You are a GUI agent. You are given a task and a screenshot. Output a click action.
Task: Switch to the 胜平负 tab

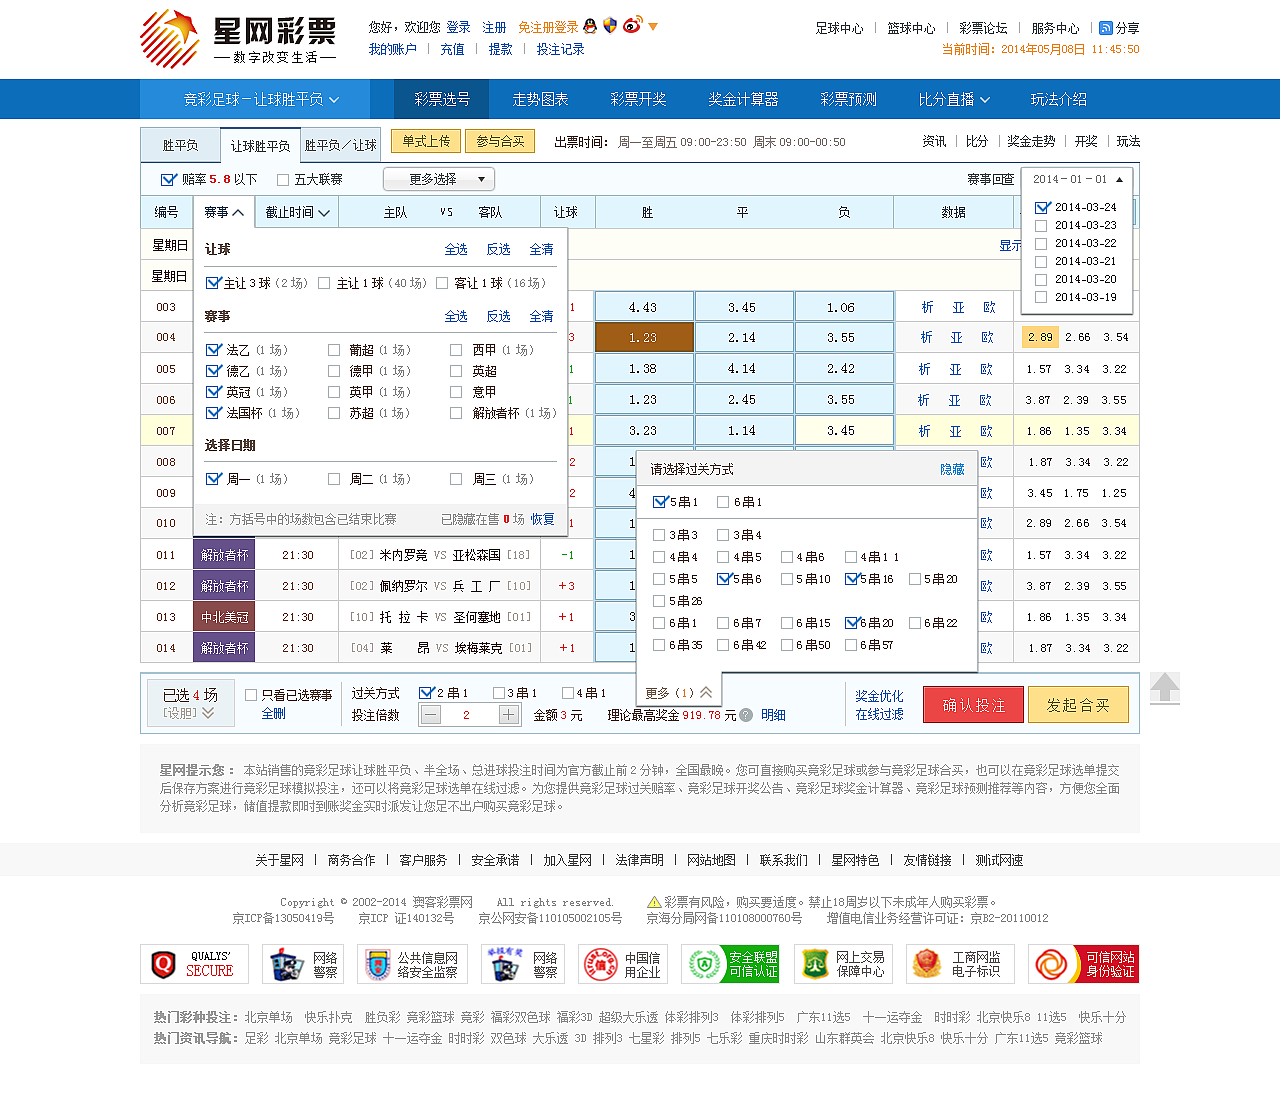click(180, 144)
